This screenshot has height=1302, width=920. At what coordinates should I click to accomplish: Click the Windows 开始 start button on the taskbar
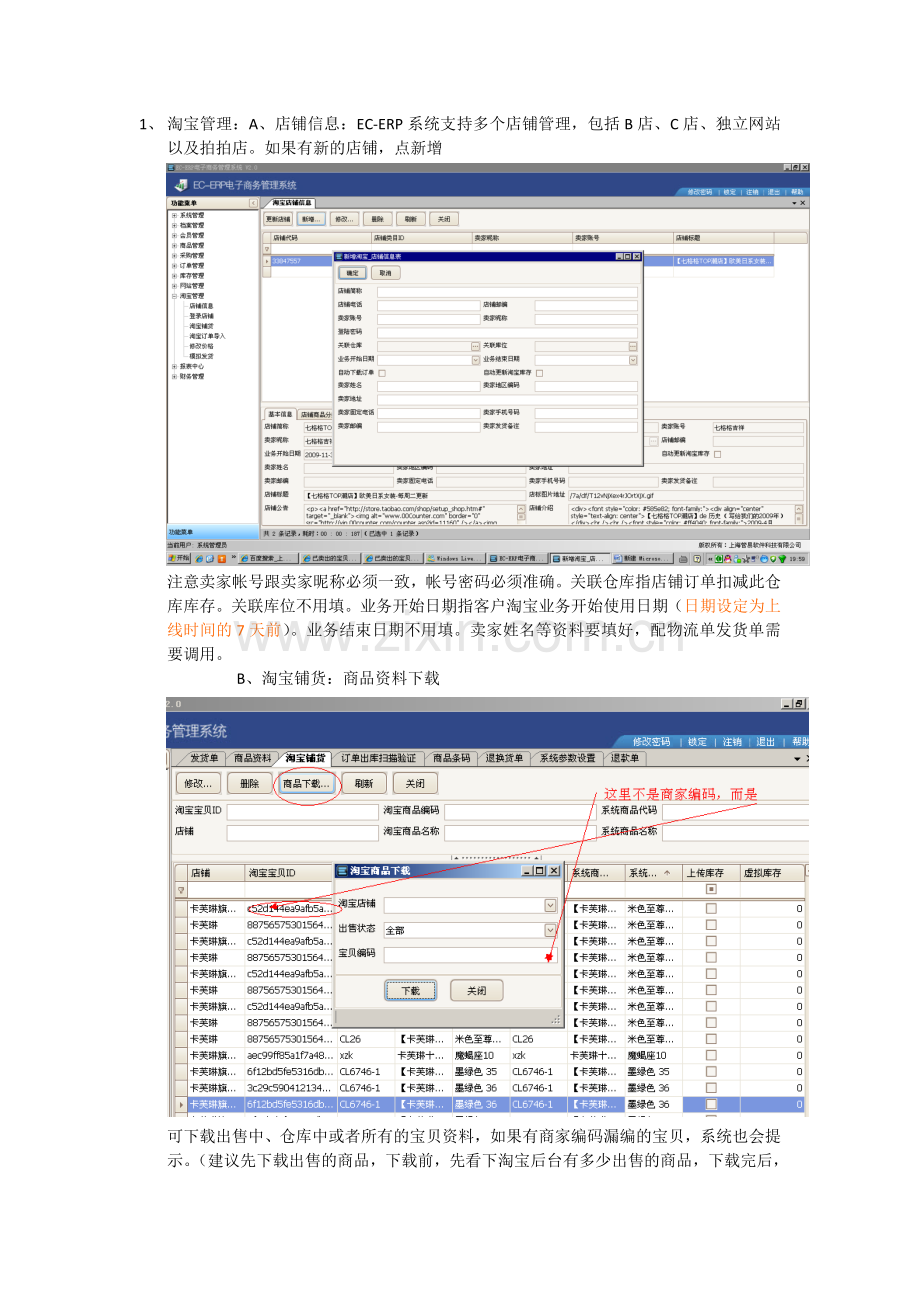coord(180,558)
